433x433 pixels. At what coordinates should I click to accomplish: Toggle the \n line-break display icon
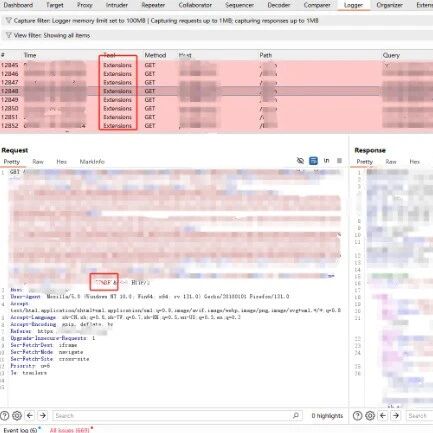point(326,161)
